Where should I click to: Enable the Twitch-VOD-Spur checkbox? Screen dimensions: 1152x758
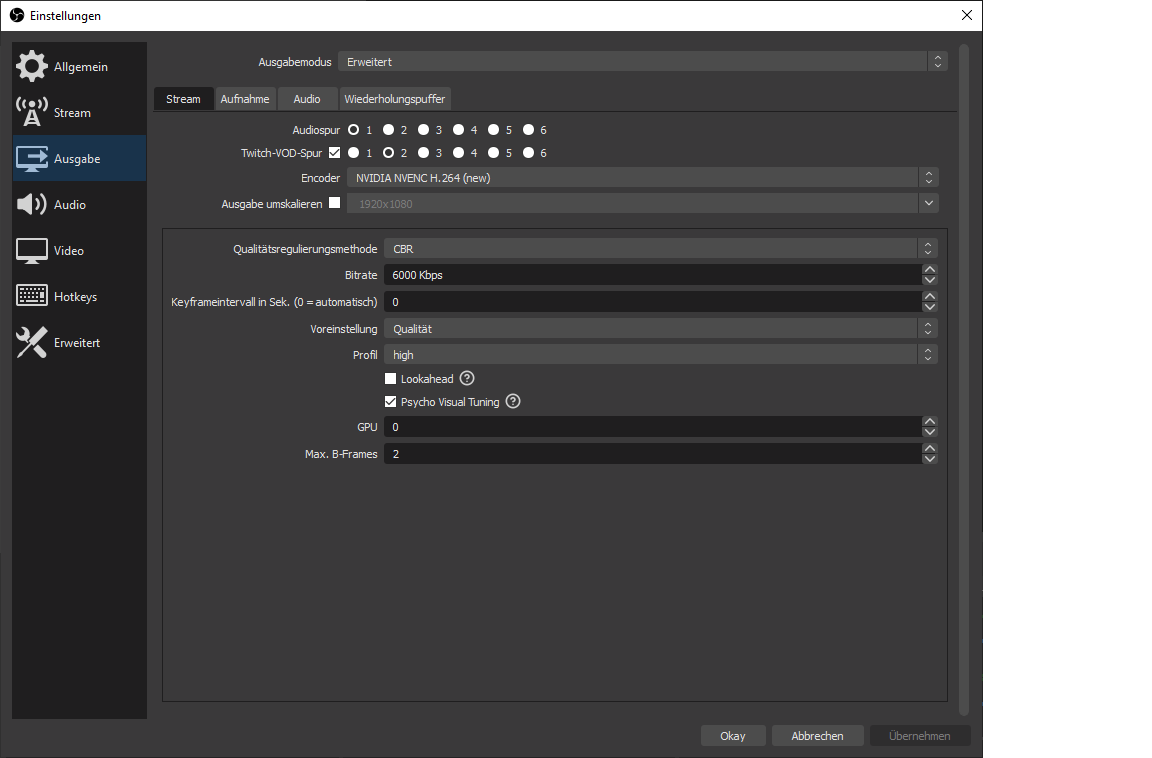point(334,153)
